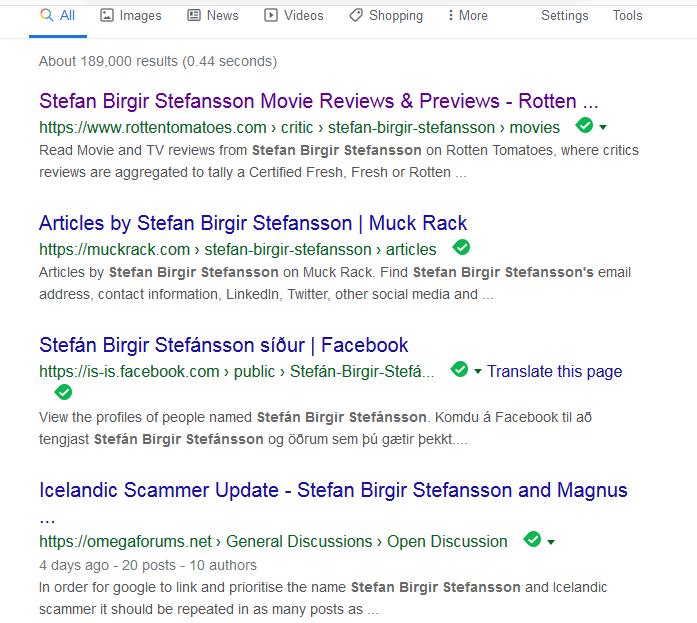Expand dropdown arrow on omegaforums.net result
Viewport: 697px width, 623px height.
click(551, 542)
